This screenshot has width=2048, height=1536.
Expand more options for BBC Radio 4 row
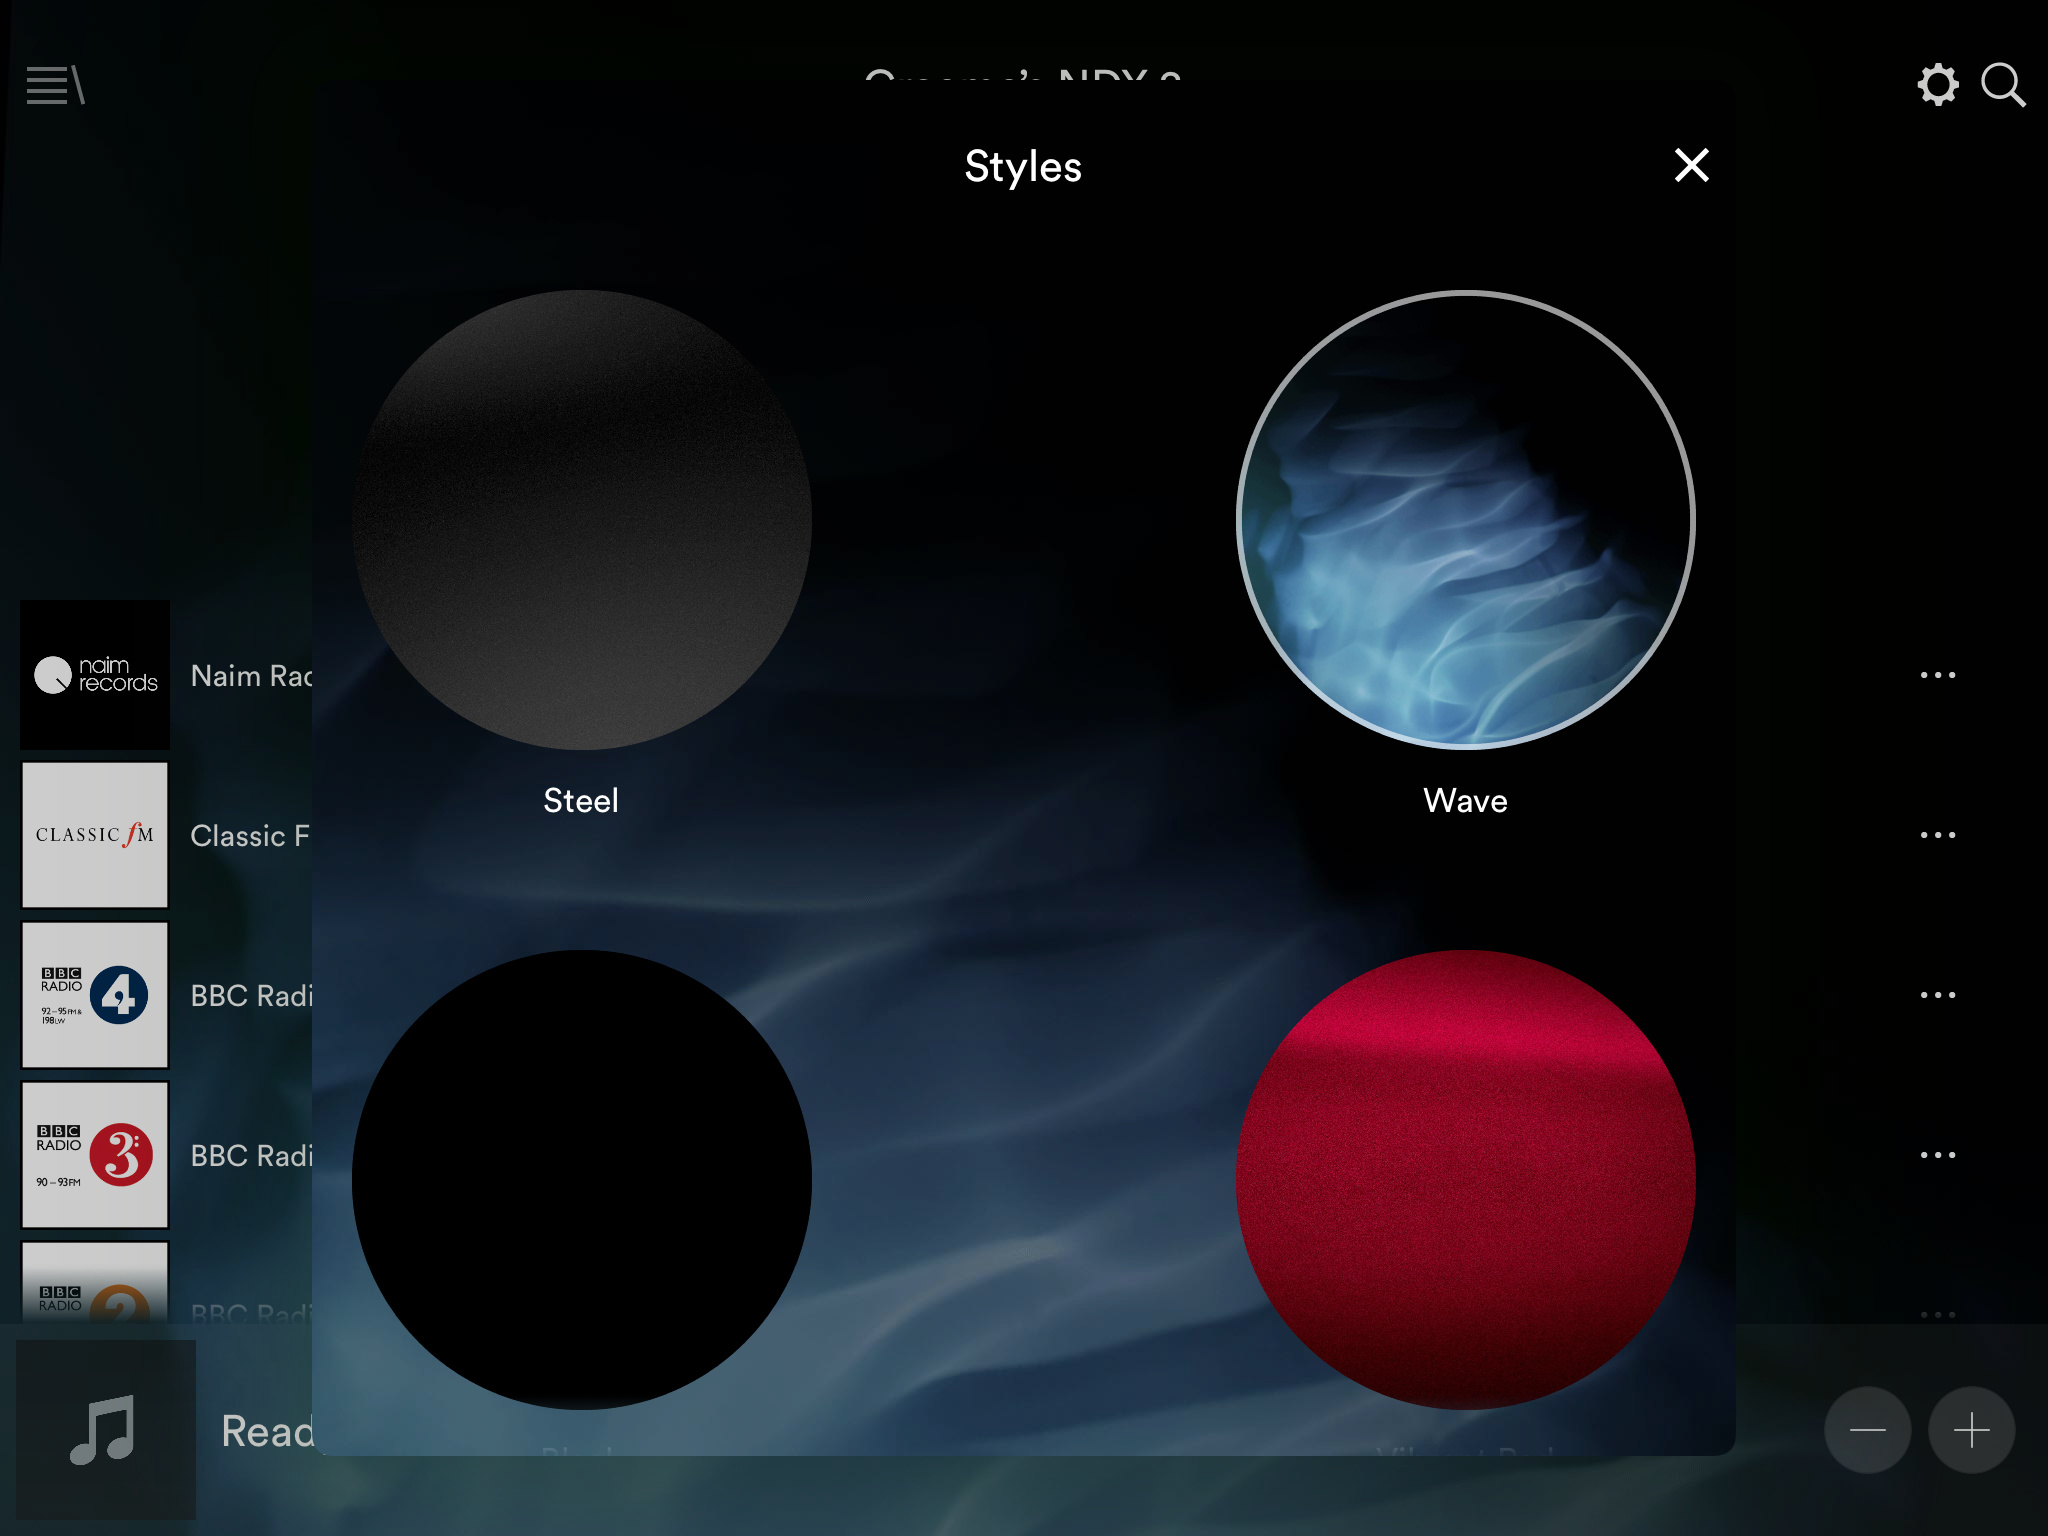[x=1938, y=995]
